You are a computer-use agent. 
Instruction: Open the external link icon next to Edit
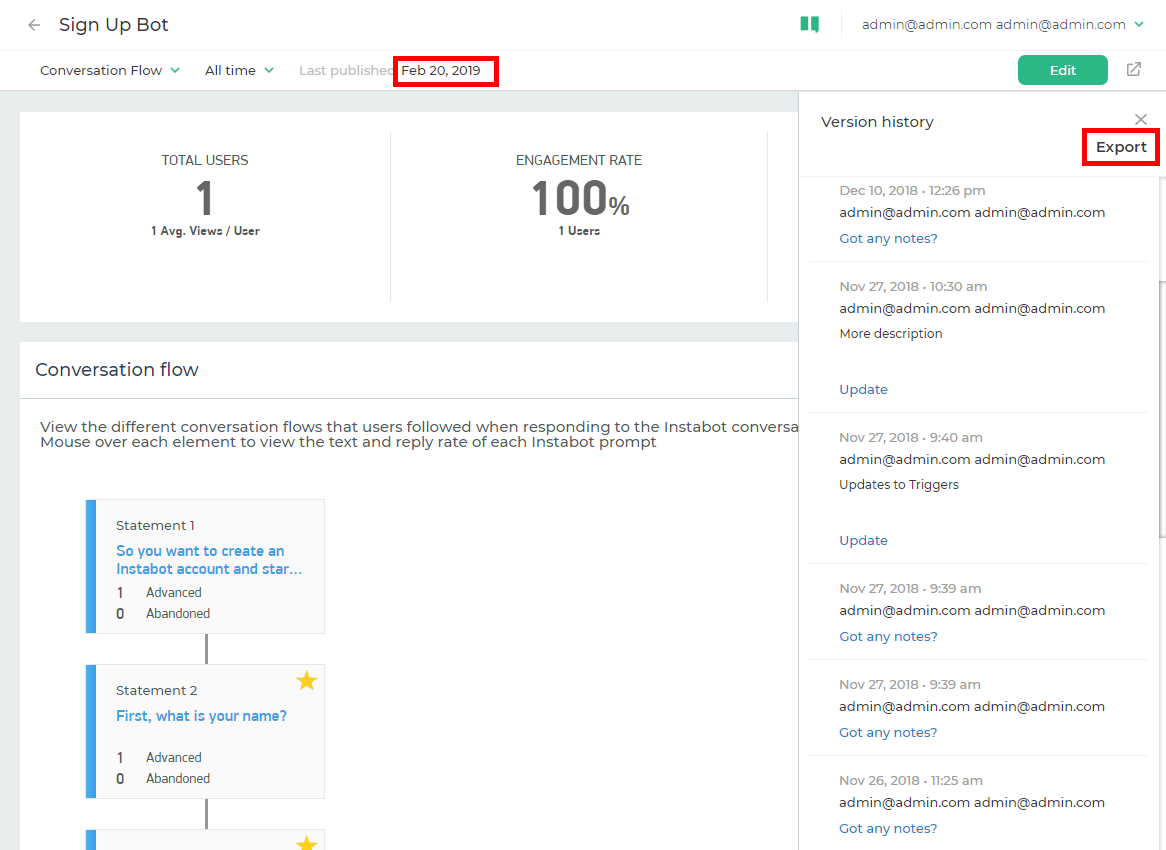click(1133, 69)
